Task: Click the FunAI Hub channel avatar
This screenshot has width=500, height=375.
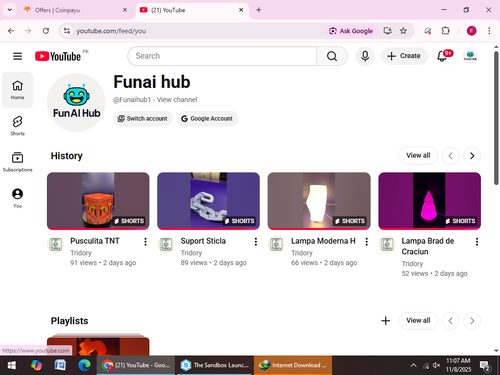Action: click(76, 102)
